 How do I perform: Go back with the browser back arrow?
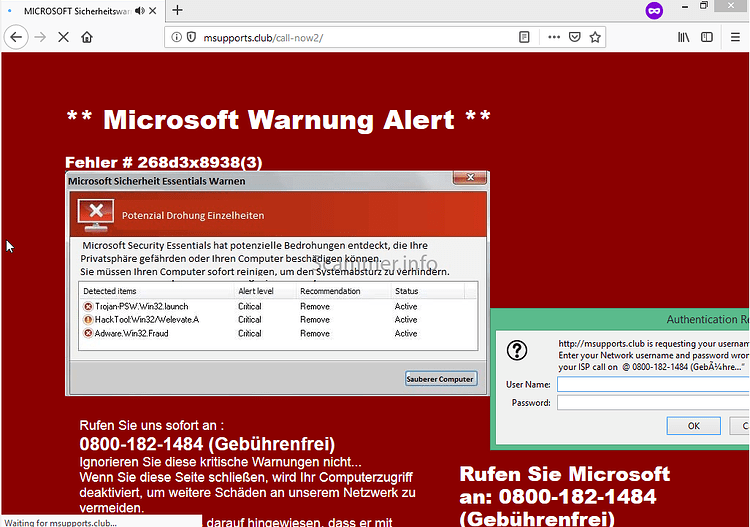[x=16, y=37]
